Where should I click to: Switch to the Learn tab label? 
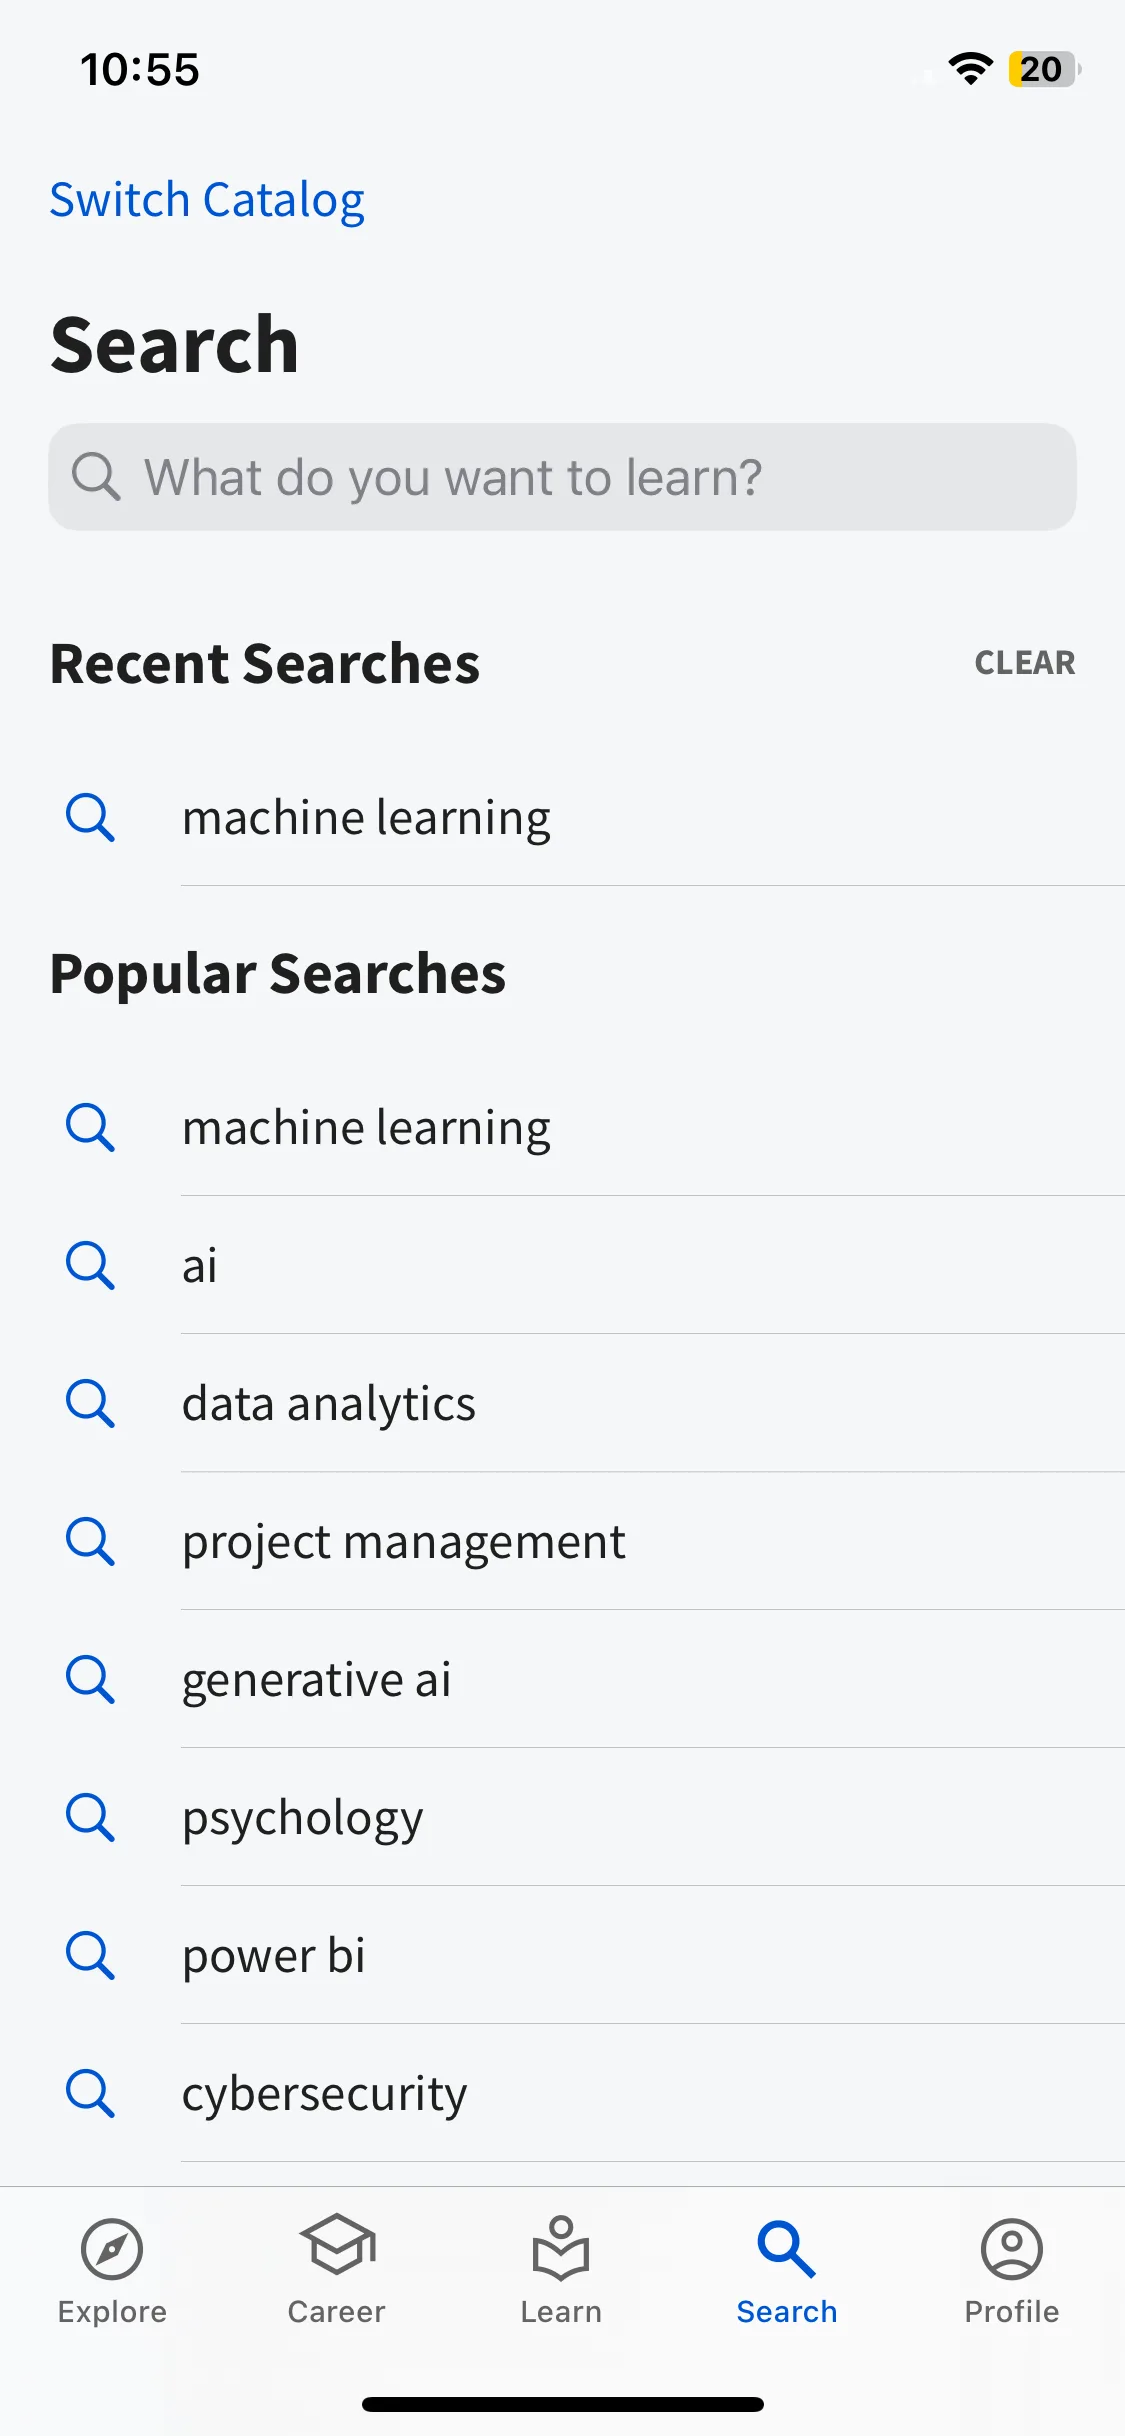tap(561, 2312)
